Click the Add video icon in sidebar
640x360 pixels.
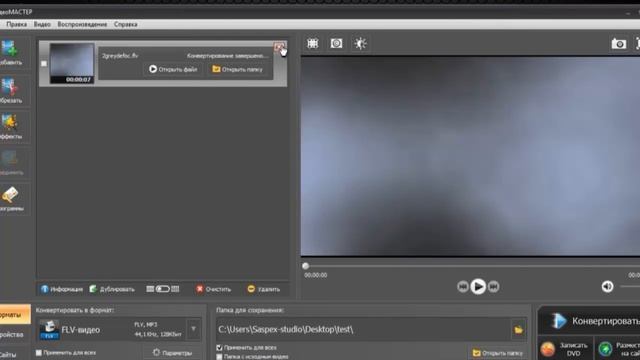(10, 53)
